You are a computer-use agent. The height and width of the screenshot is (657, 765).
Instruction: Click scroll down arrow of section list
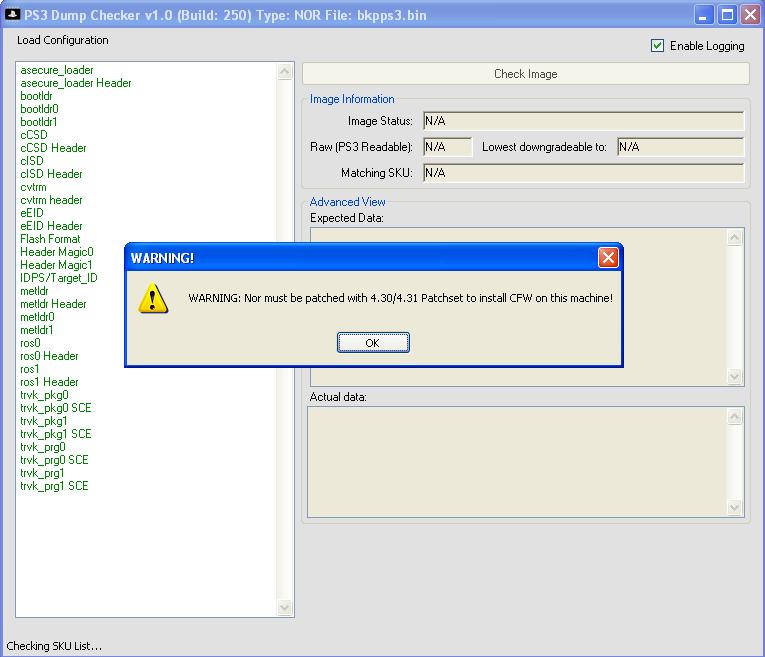[284, 607]
